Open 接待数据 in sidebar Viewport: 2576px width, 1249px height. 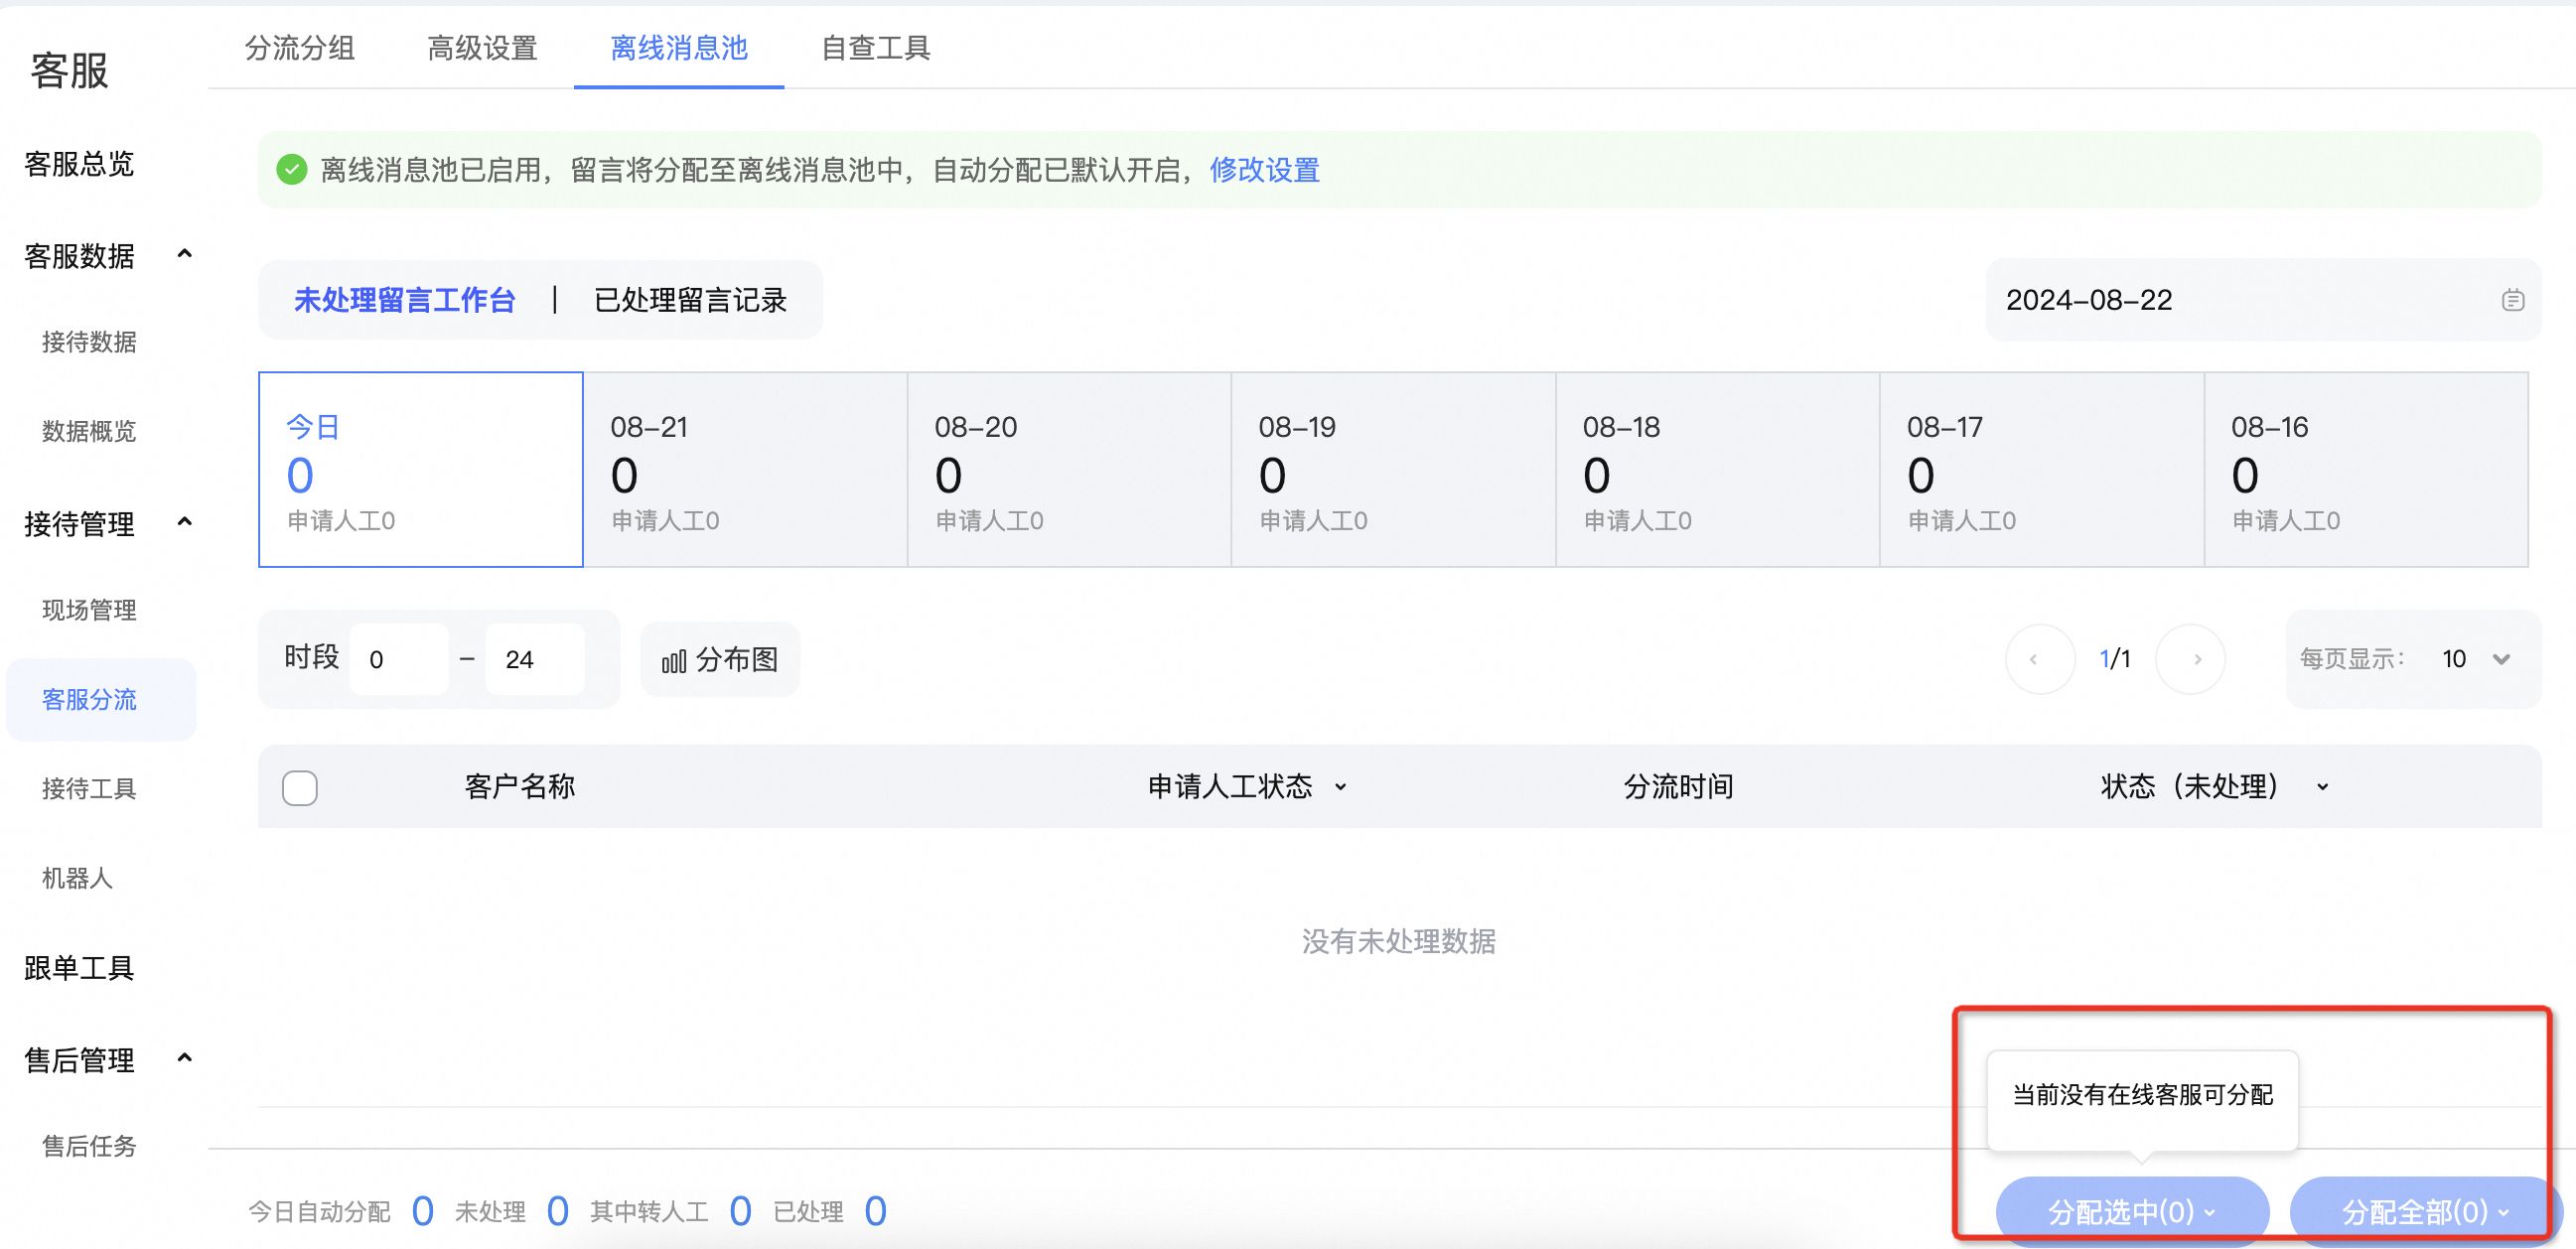click(89, 342)
